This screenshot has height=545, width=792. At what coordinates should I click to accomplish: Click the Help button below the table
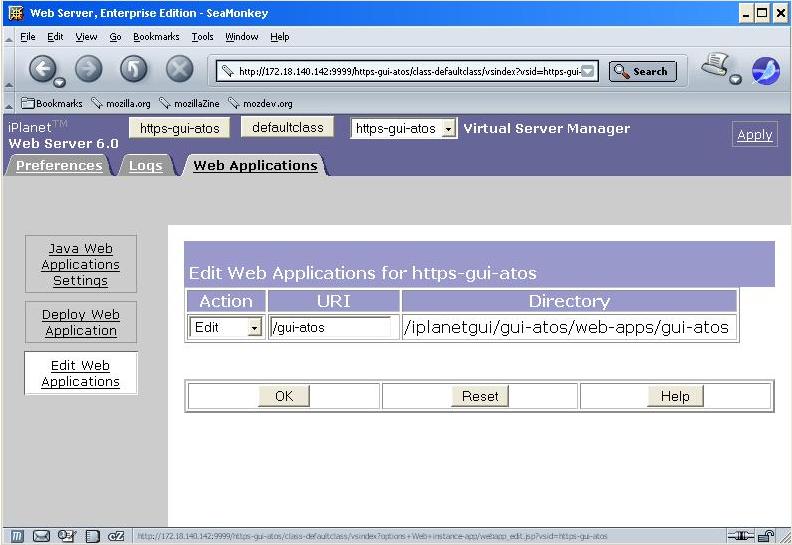click(x=675, y=396)
